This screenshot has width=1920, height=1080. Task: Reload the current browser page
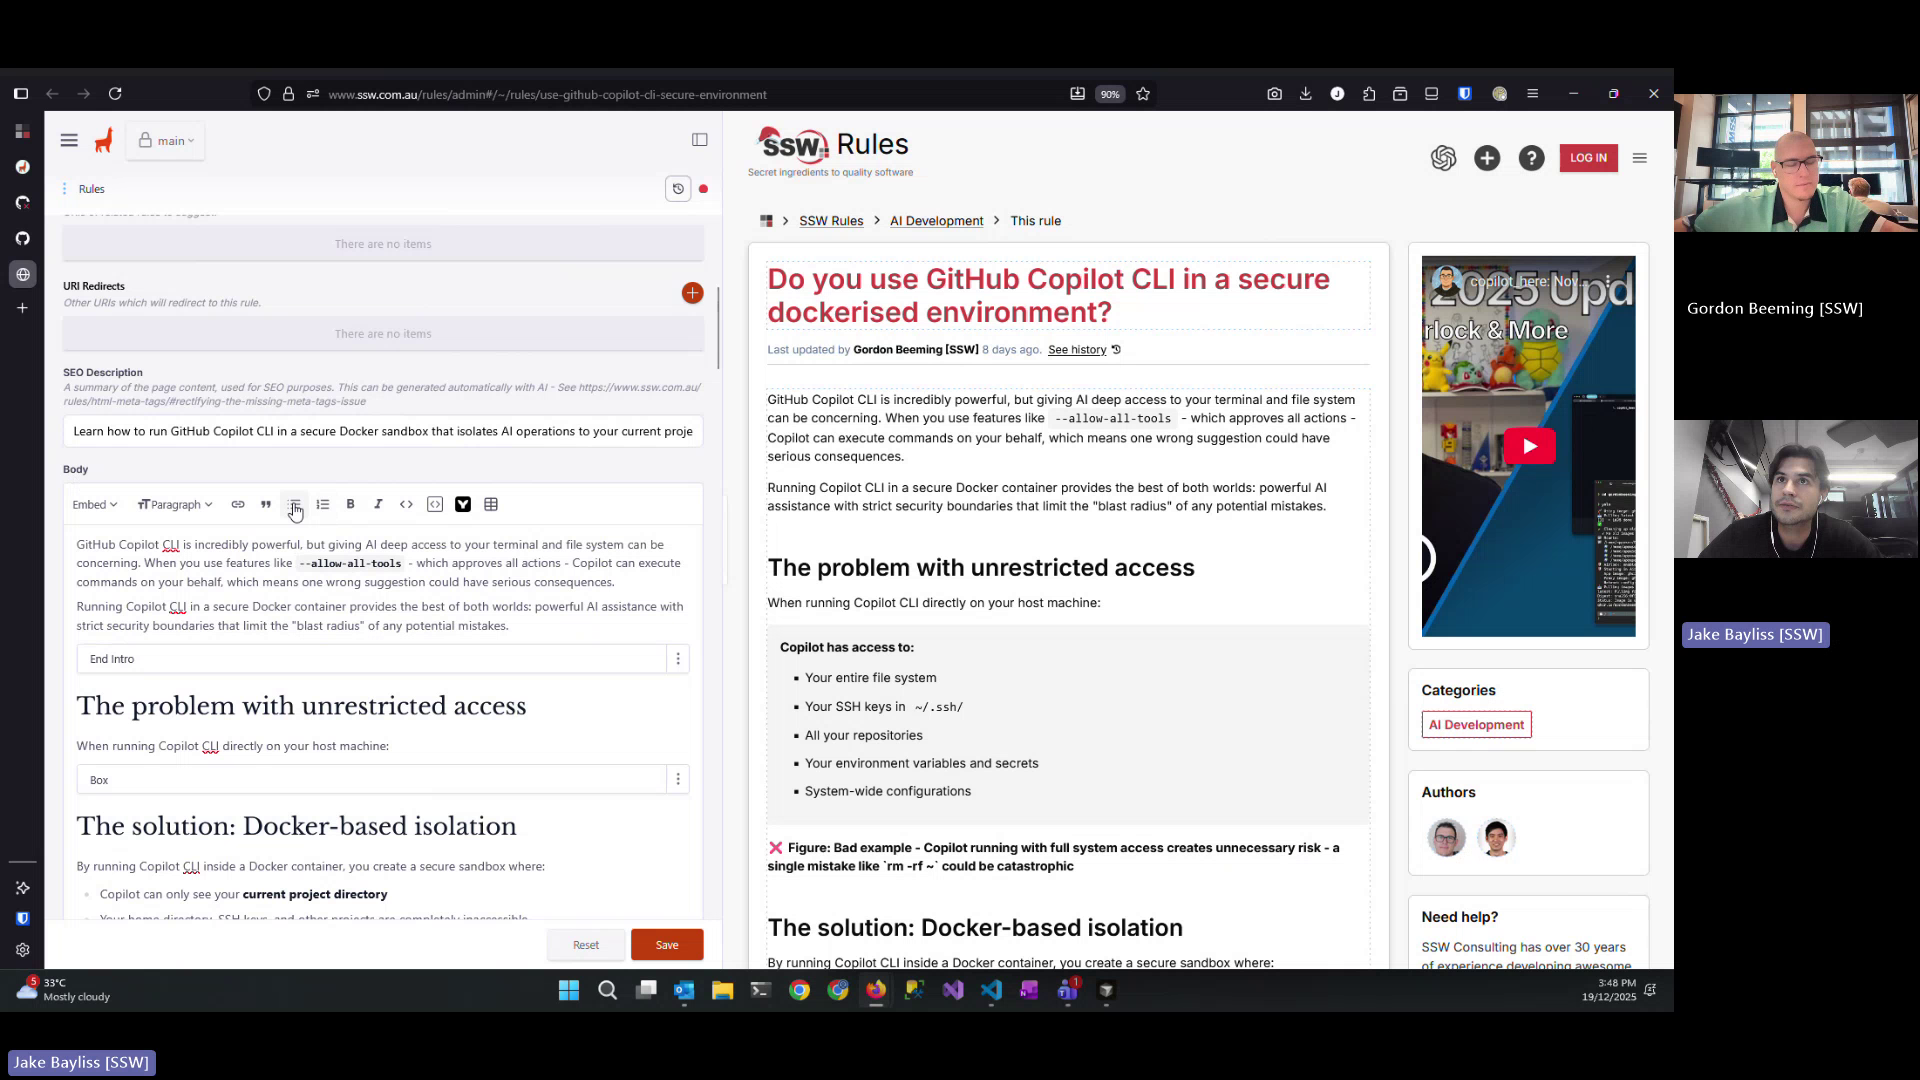coord(115,94)
